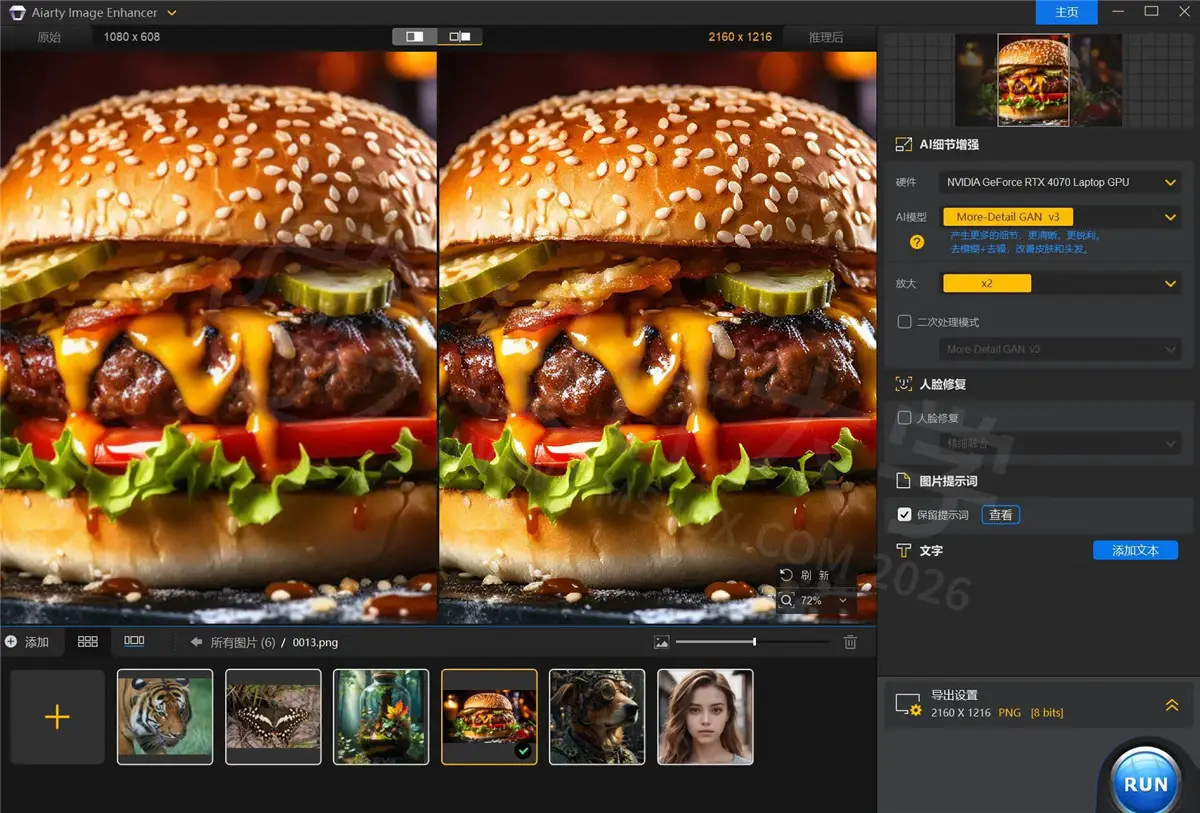Screen dimensions: 1200x813
Task: Select the steampunk dog thumbnail
Action: click(597, 717)
